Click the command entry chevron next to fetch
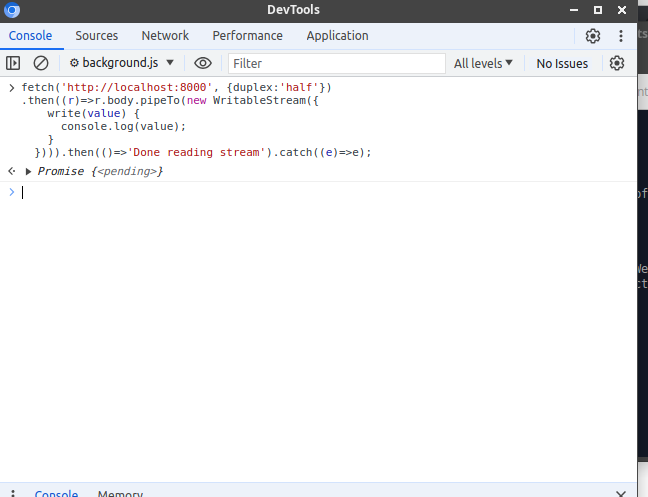This screenshot has height=497, width=648. coord(12,88)
